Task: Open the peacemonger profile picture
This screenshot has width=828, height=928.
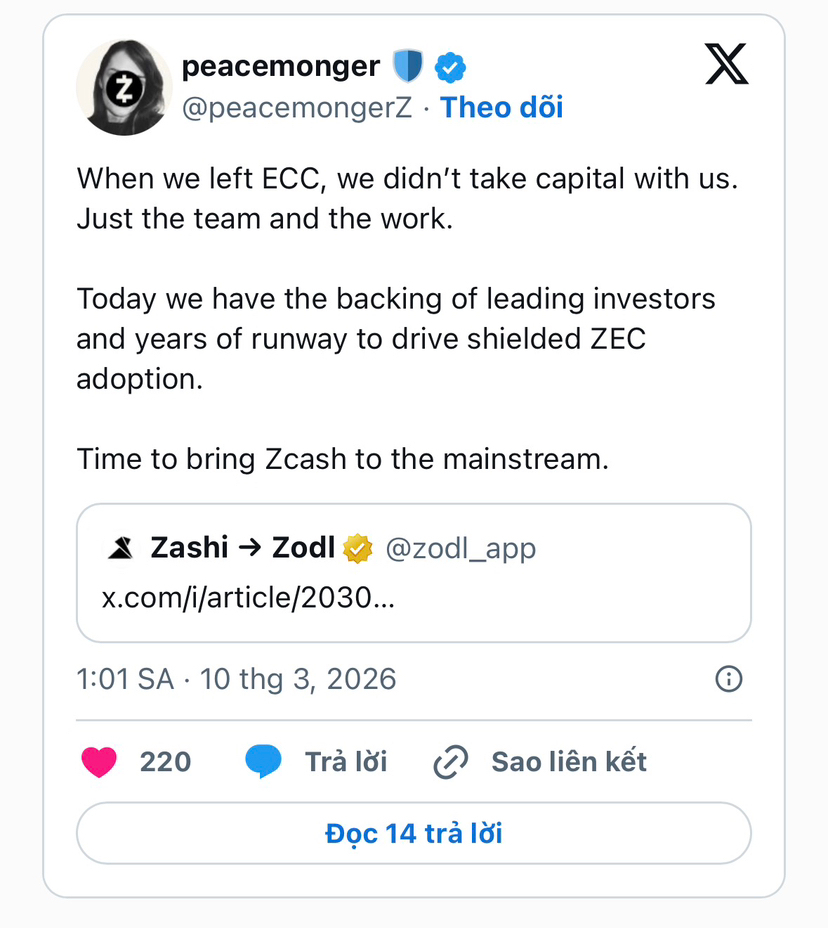Action: click(124, 88)
